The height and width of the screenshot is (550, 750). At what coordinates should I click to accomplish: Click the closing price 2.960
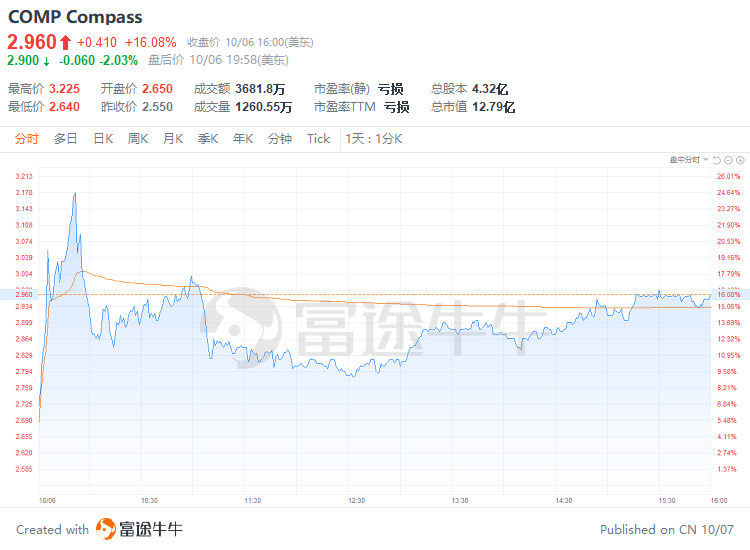pyautogui.click(x=32, y=42)
